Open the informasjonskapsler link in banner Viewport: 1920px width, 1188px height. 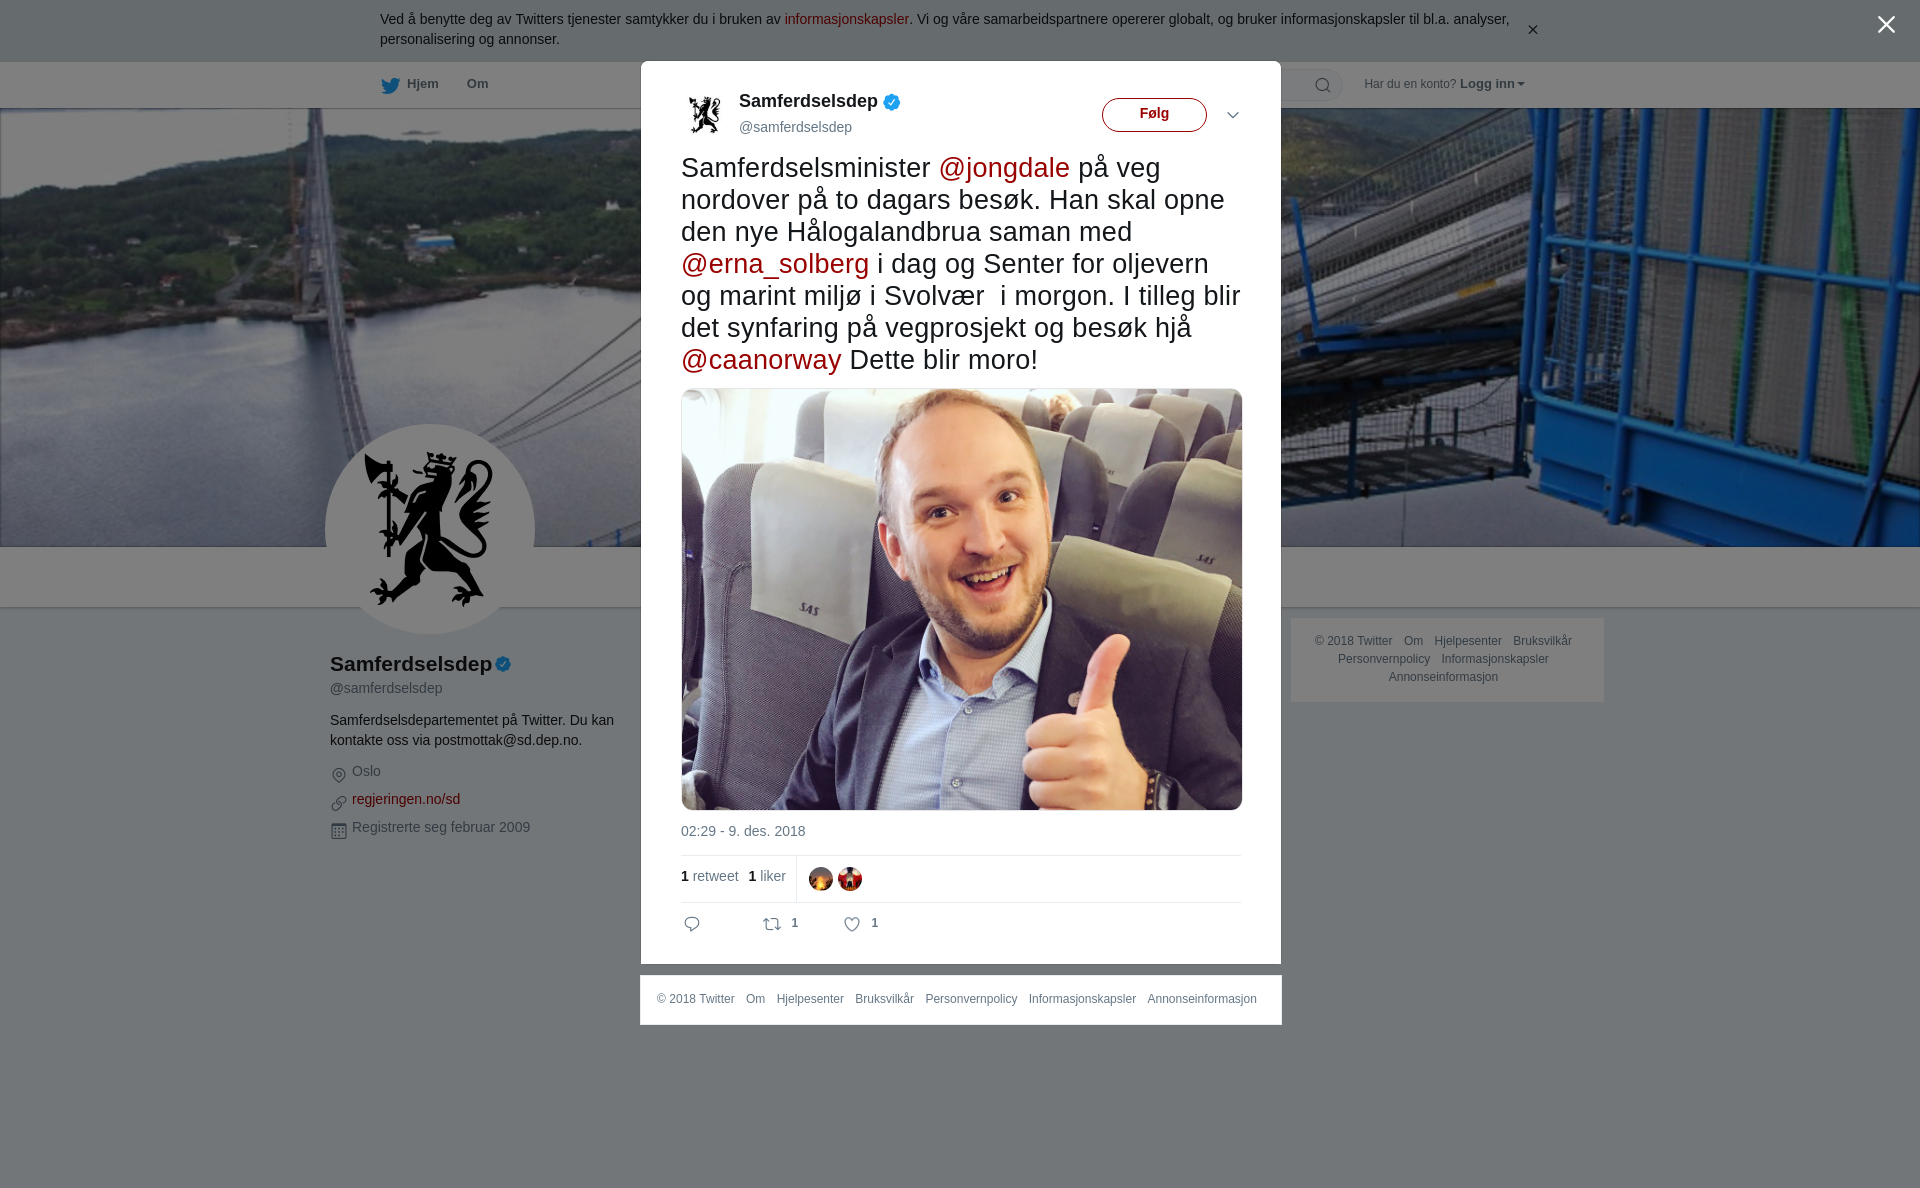click(x=846, y=19)
